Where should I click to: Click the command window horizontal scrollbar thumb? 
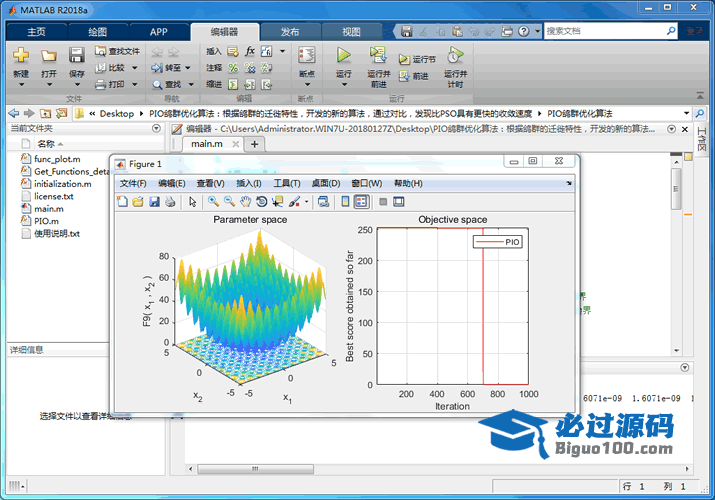255,469
